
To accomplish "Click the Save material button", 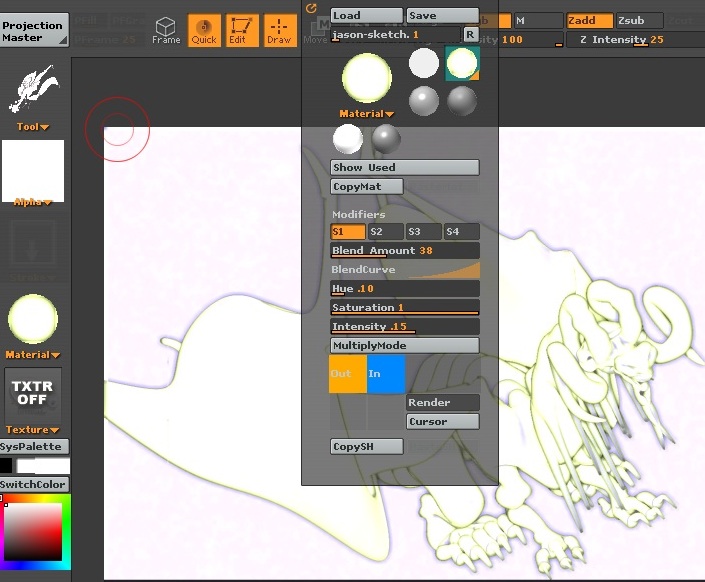I will click(x=443, y=16).
